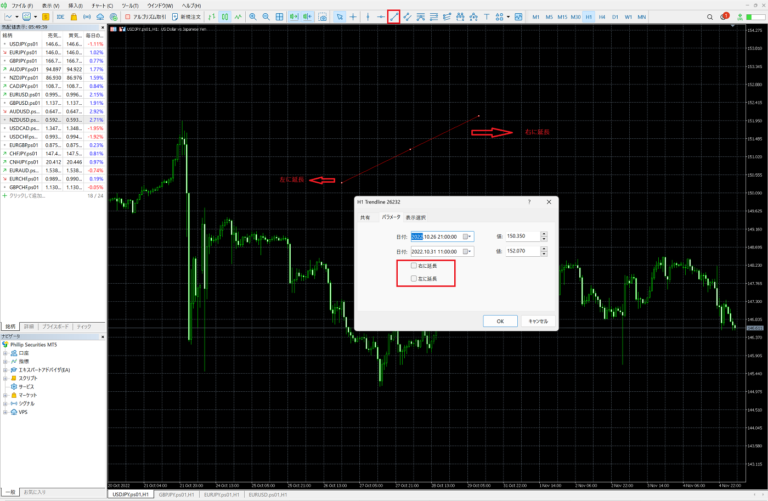Switch to the 共有 dialog tab
The width and height of the screenshot is (768, 501).
(x=365, y=217)
